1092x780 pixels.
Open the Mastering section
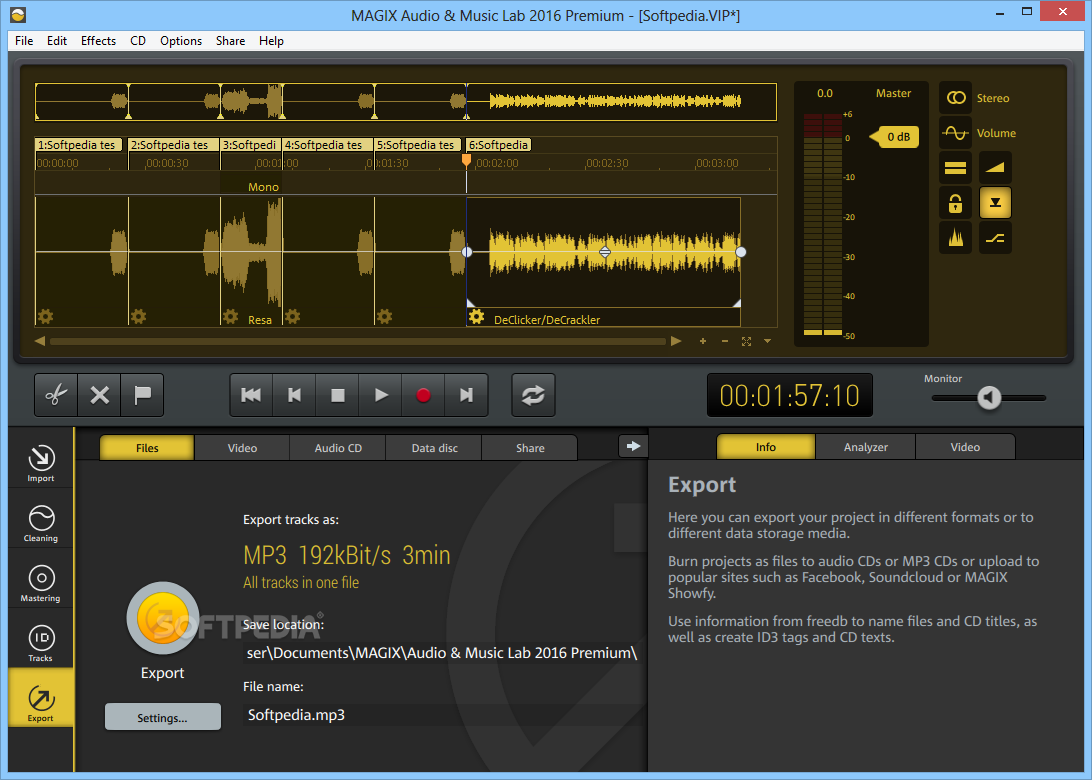pyautogui.click(x=40, y=583)
